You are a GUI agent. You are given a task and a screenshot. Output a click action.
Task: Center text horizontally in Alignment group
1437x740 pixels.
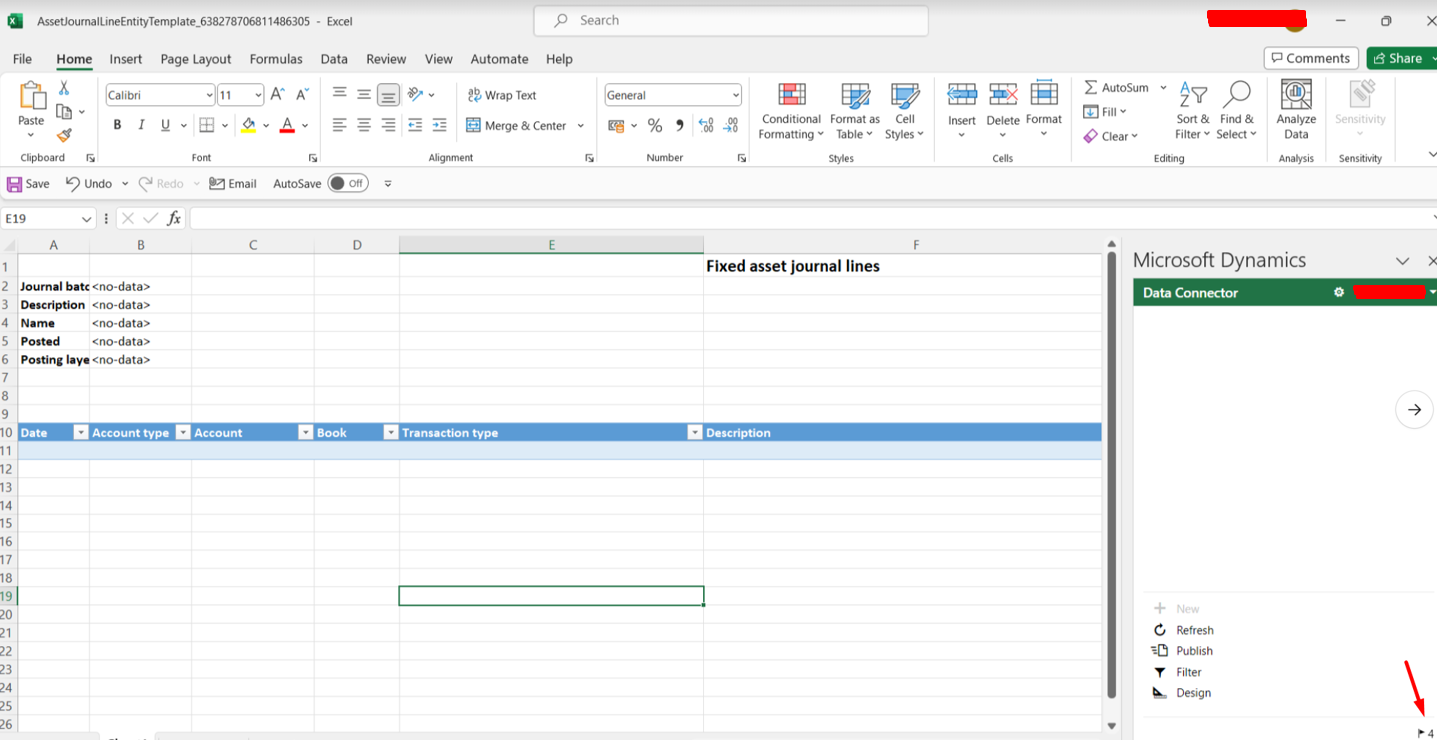[x=364, y=125]
